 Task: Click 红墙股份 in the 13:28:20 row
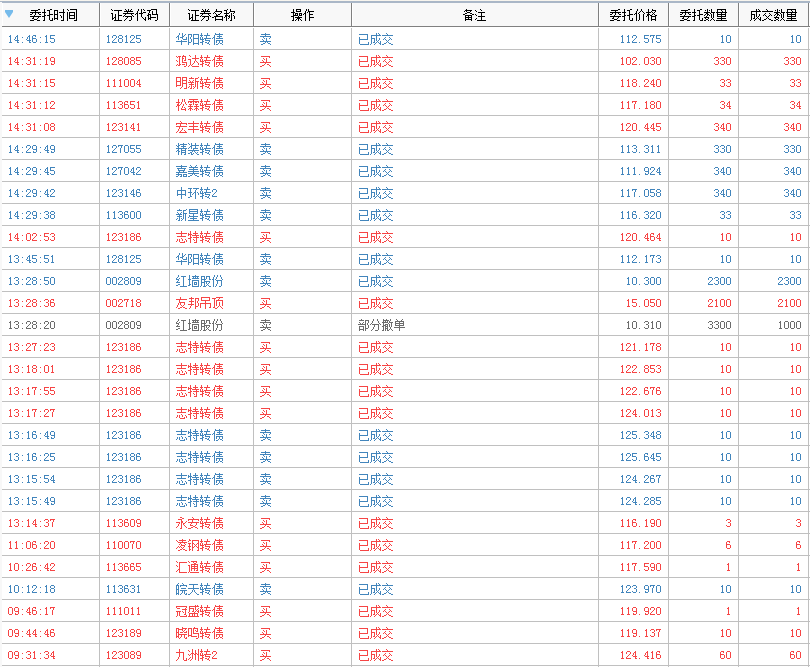pyautogui.click(x=199, y=325)
